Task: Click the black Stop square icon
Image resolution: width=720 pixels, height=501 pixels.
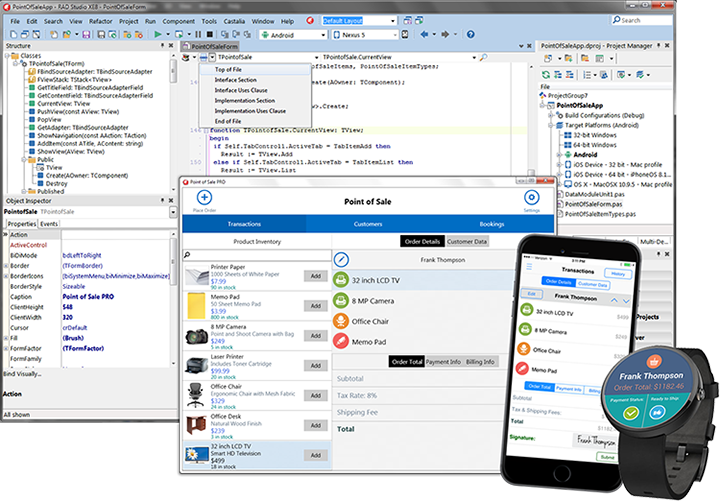Action: point(210,34)
